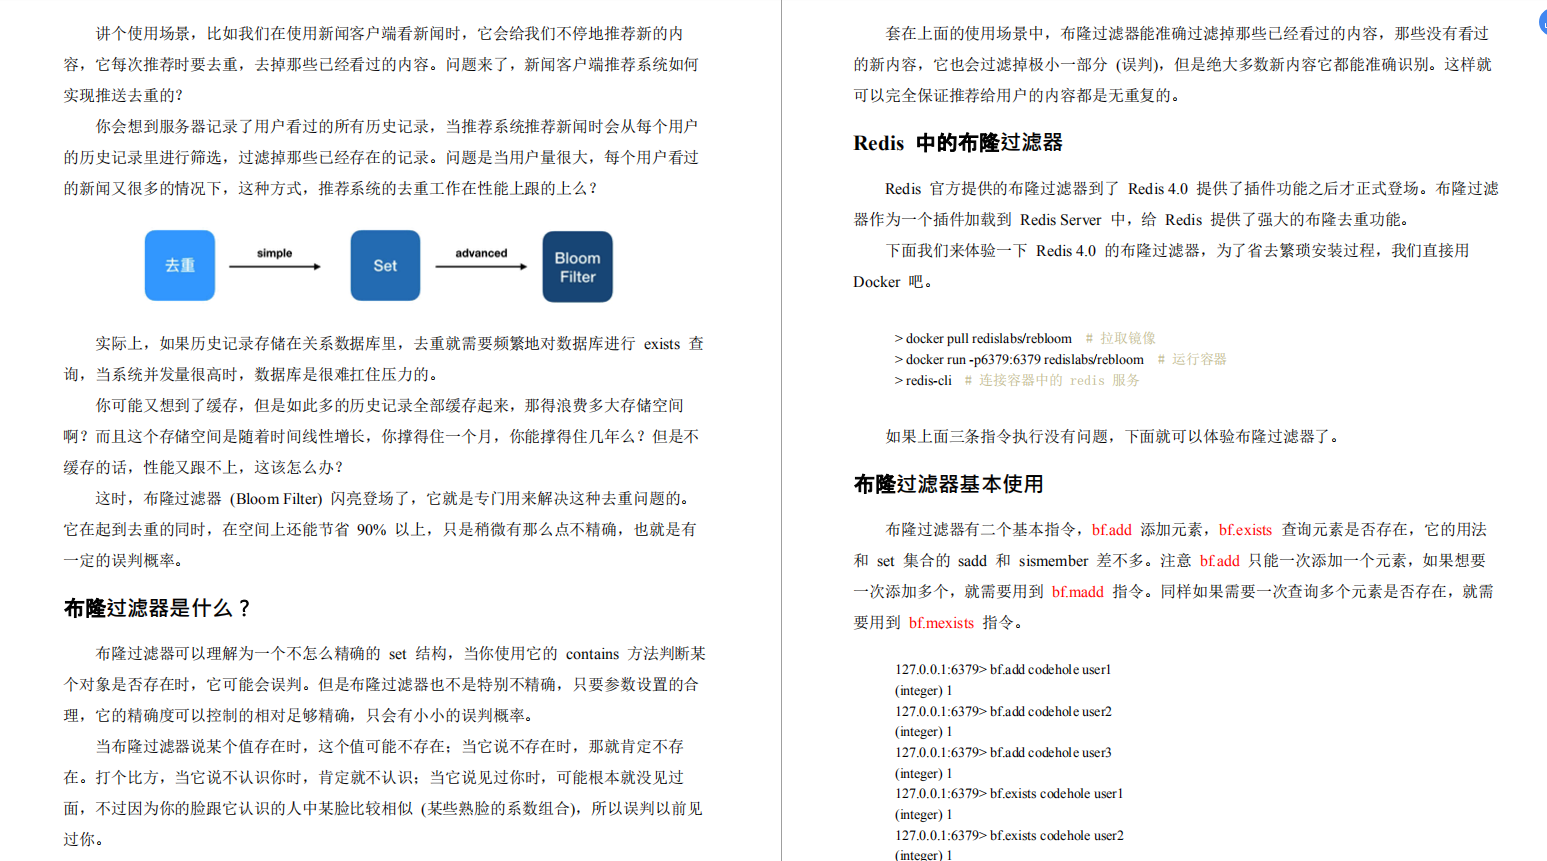The height and width of the screenshot is (861, 1547).
Task: Select heading 布隆过滤器基本使用
Action: [x=949, y=484]
